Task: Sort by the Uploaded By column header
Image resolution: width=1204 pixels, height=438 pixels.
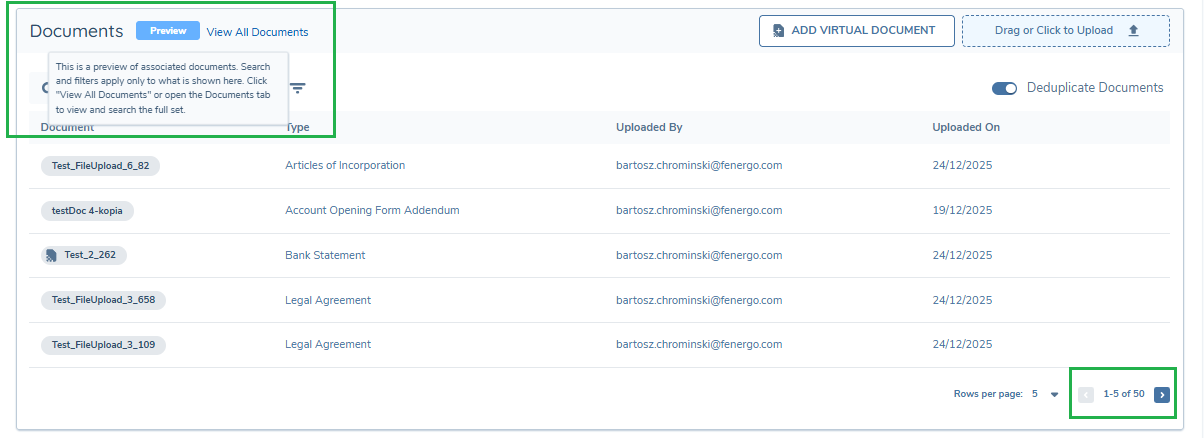Action: 649,128
